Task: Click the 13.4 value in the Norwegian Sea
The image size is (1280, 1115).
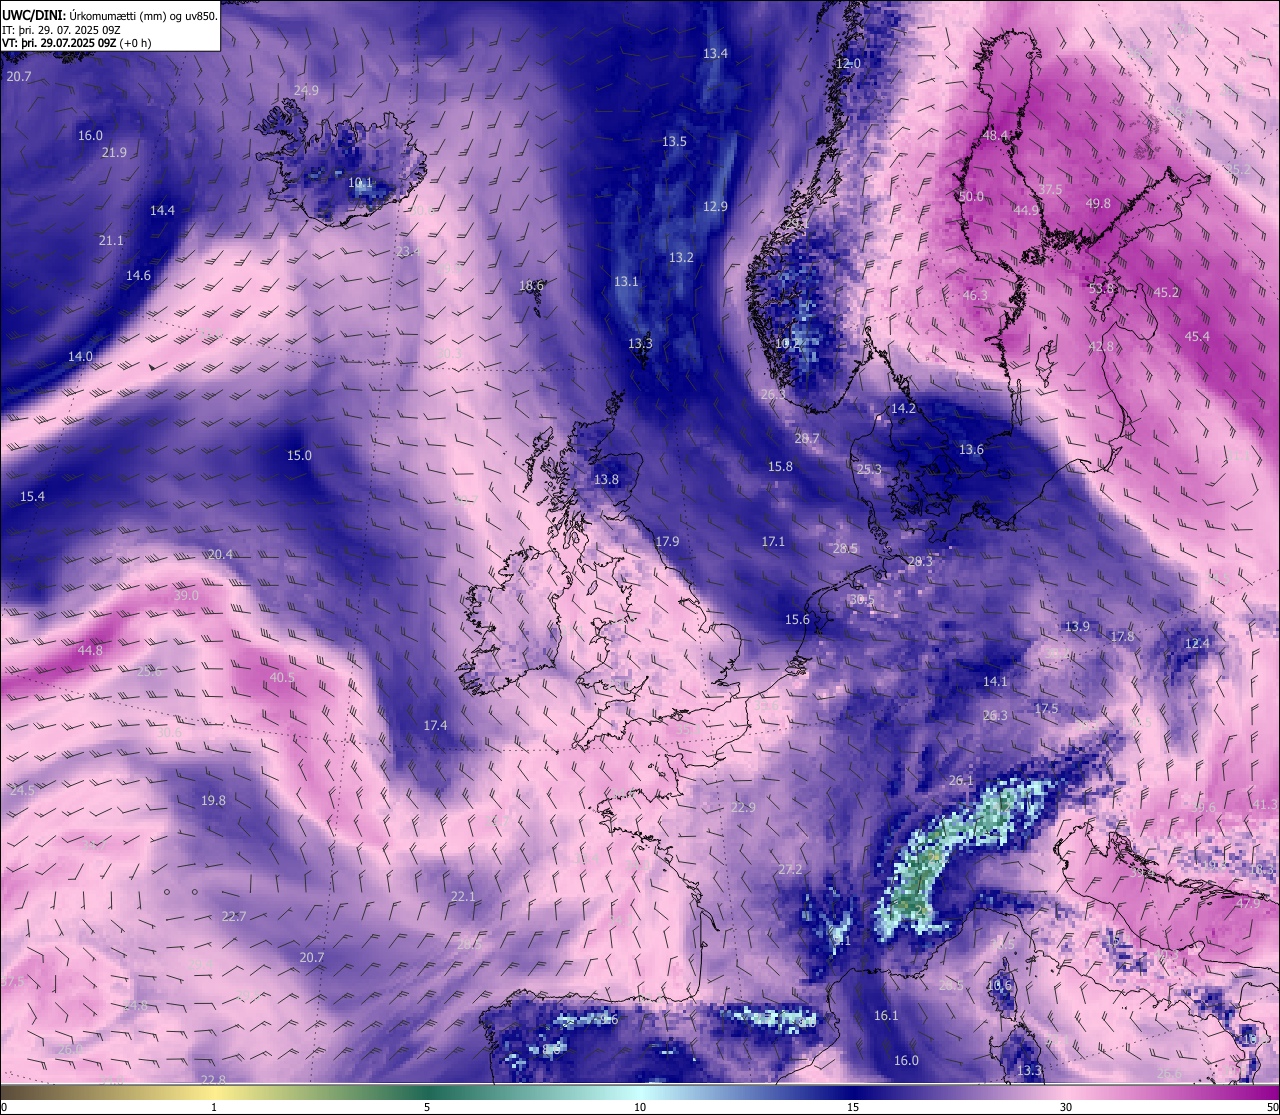Action: click(715, 53)
